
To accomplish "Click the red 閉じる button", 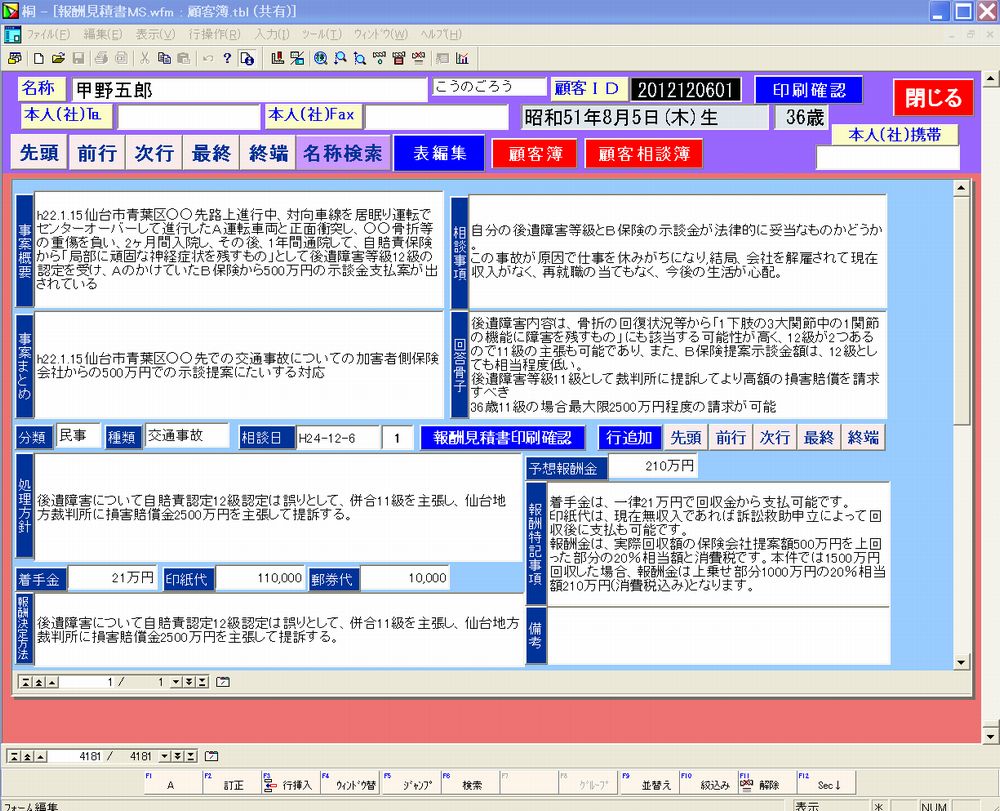I will [x=932, y=97].
